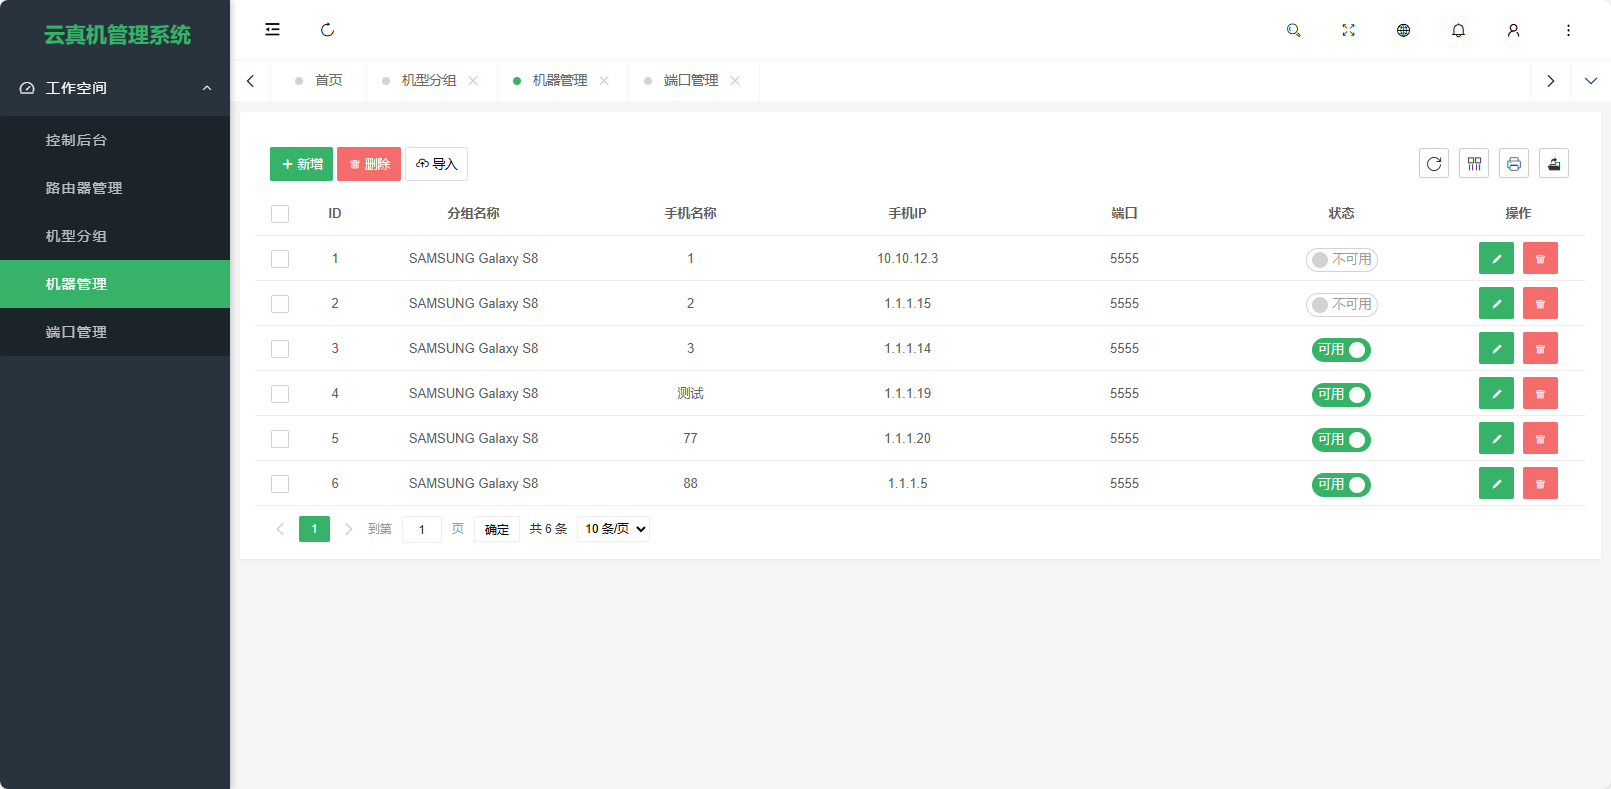Viewport: 1611px width, 789px height.
Task: Collapse the sidebar with the menu icon
Action: [272, 30]
